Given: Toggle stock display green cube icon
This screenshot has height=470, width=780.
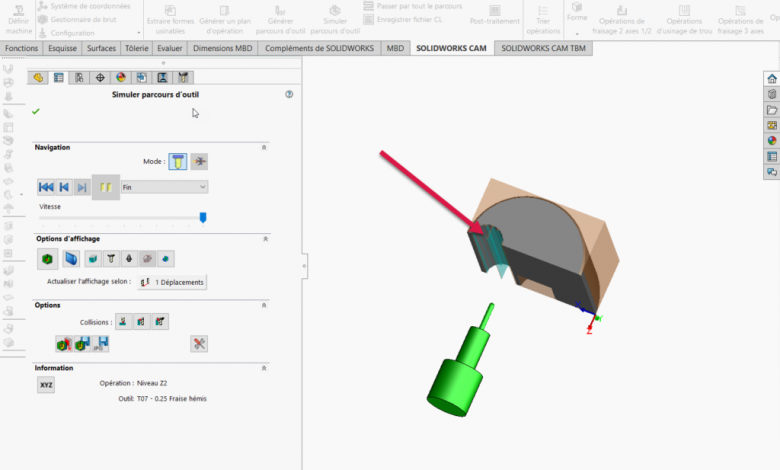Looking at the screenshot, I should click(x=47, y=259).
